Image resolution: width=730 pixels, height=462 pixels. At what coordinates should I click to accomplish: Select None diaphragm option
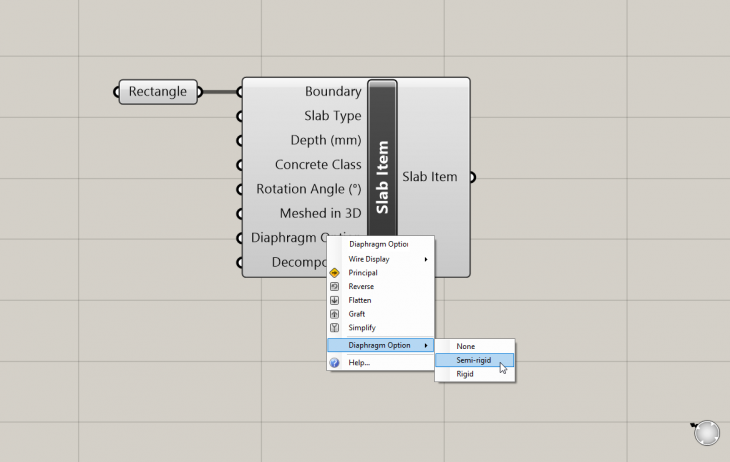point(474,346)
